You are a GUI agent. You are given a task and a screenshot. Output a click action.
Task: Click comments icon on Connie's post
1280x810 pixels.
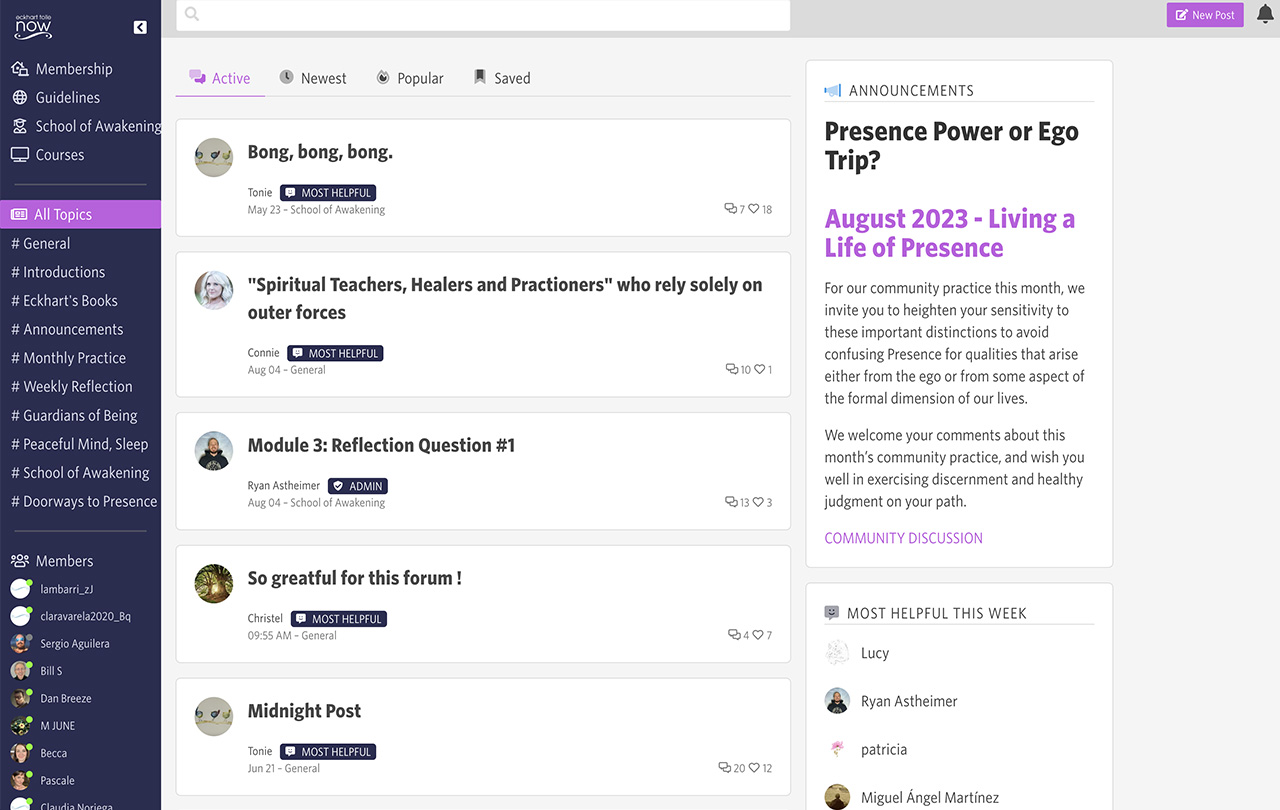(x=732, y=369)
